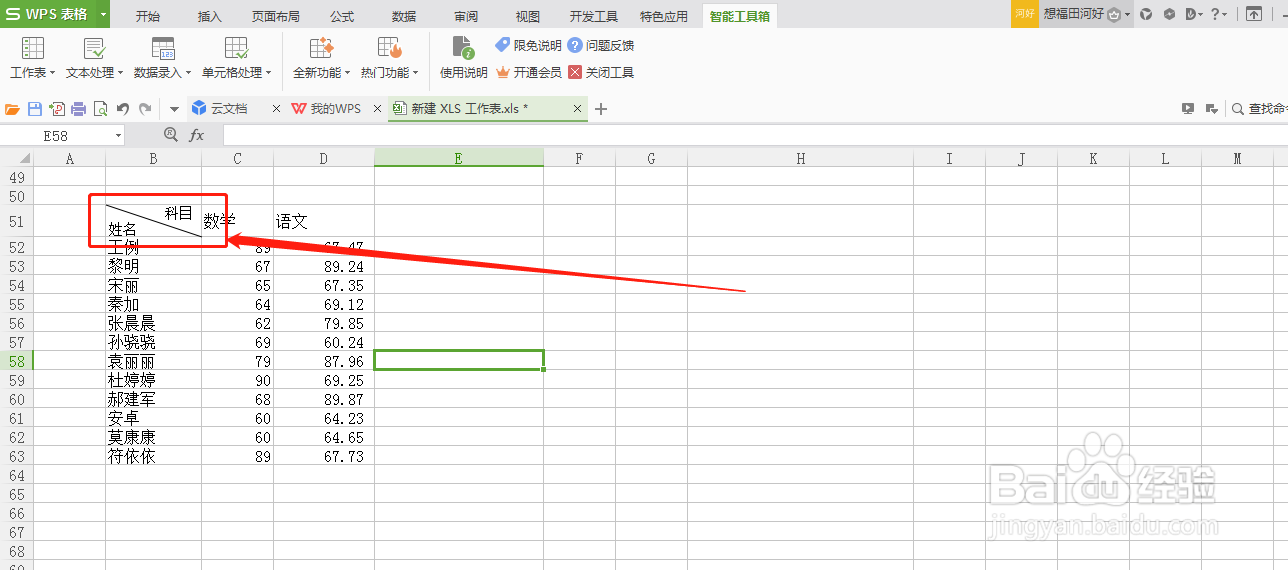Expand the 全新功能 menu
This screenshot has width=1288, height=570.
coord(322,72)
